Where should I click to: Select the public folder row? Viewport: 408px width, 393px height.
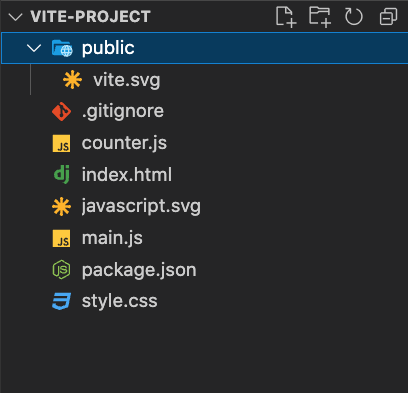tap(205, 48)
